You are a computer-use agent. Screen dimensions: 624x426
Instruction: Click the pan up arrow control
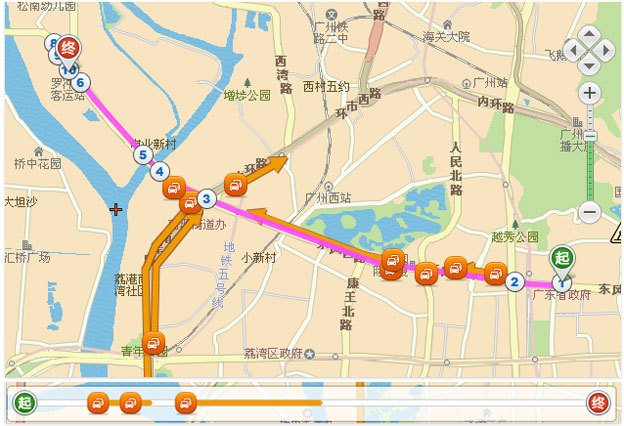[x=589, y=34]
